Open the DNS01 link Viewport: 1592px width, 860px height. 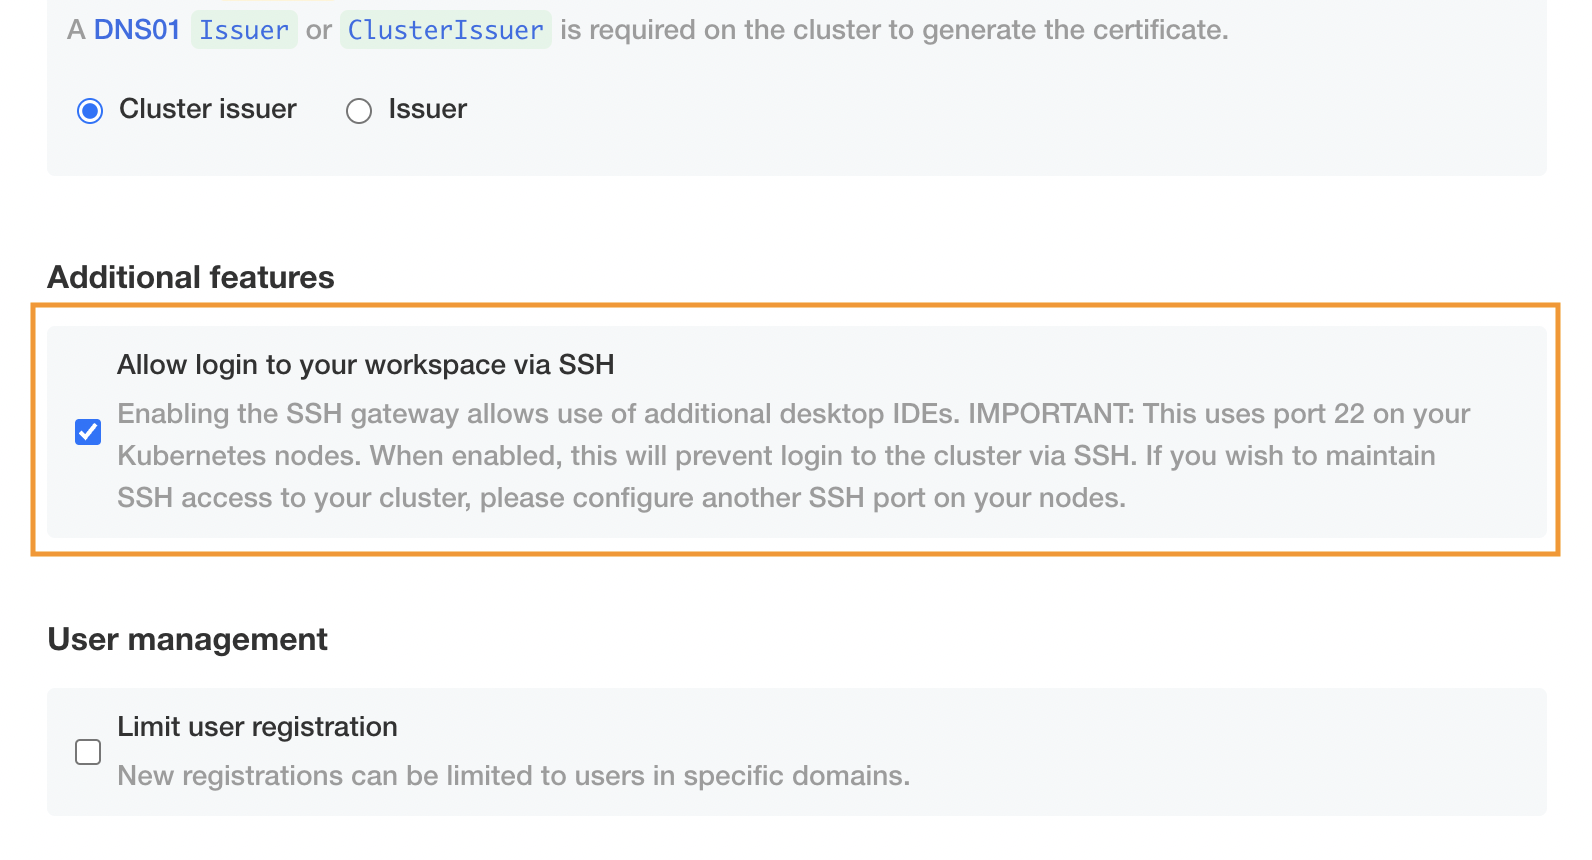137,30
